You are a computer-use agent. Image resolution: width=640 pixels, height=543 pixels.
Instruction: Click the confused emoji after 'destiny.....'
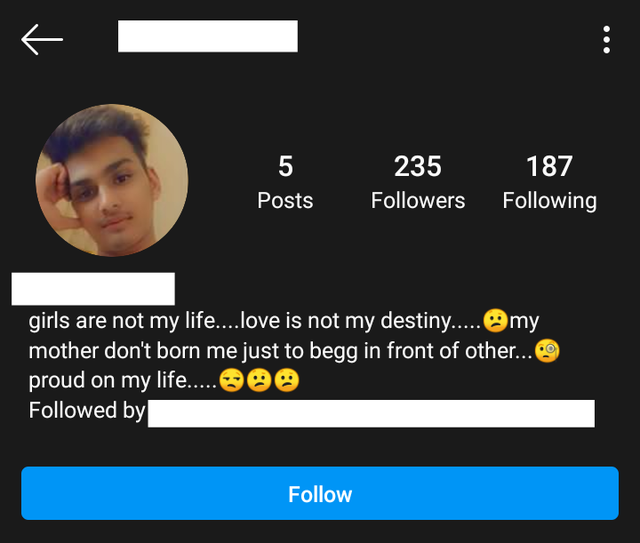coord(495,320)
